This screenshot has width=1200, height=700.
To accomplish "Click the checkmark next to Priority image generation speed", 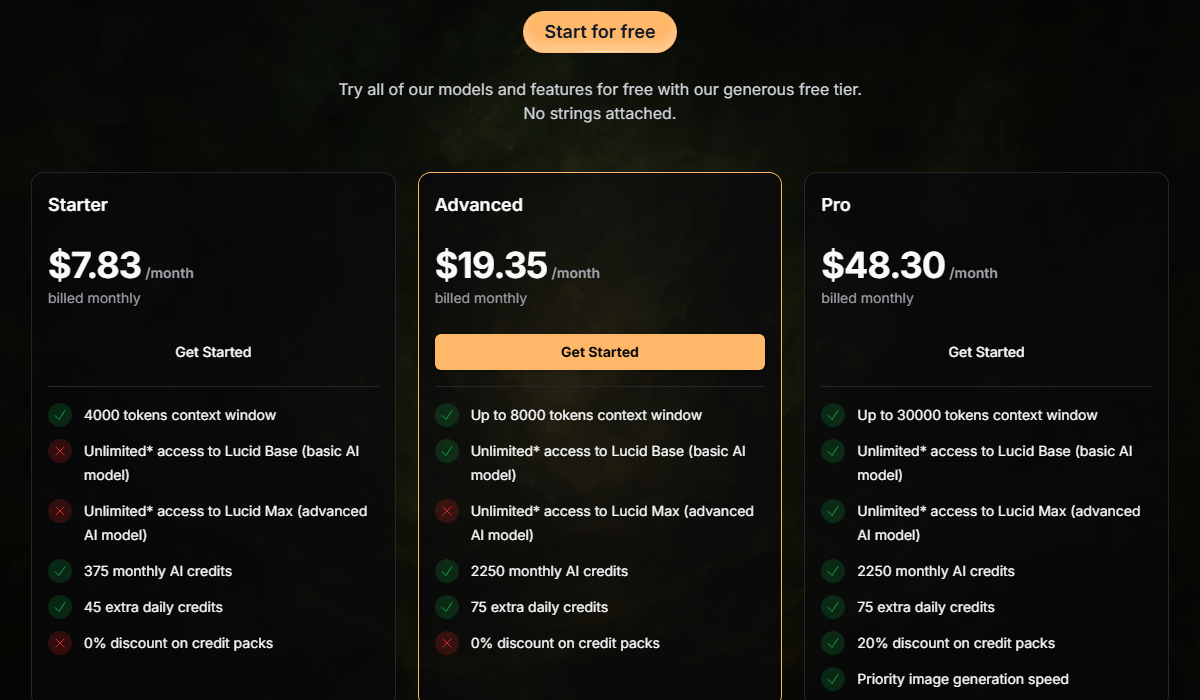I will 832,679.
